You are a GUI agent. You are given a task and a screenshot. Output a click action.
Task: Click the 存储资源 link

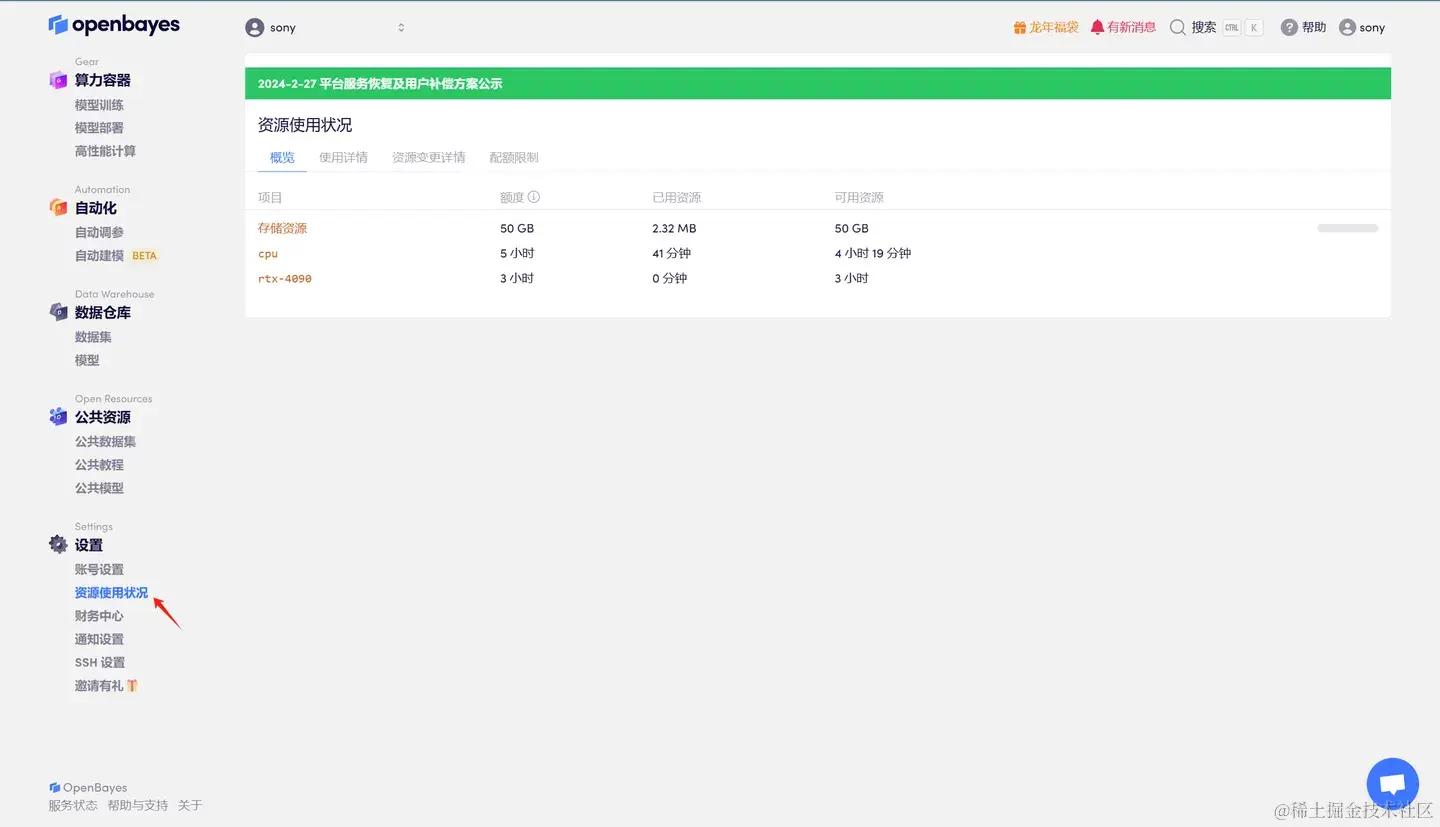(x=282, y=228)
